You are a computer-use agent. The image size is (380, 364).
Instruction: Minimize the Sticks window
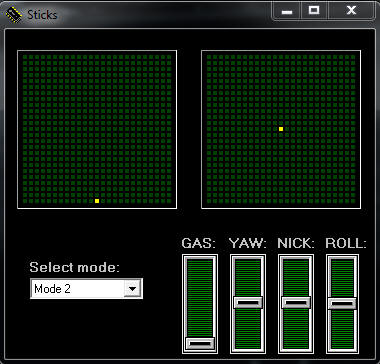(287, 11)
